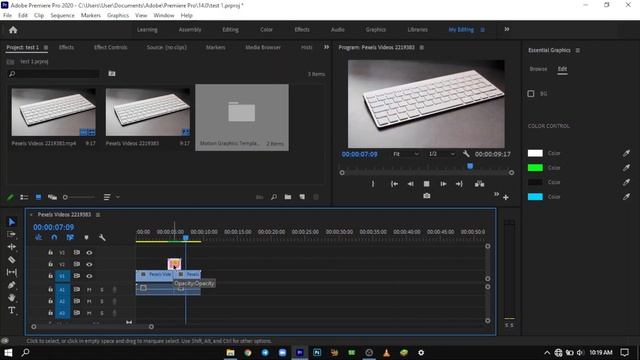
Task: Click the cyan color swatch
Action: click(535, 197)
